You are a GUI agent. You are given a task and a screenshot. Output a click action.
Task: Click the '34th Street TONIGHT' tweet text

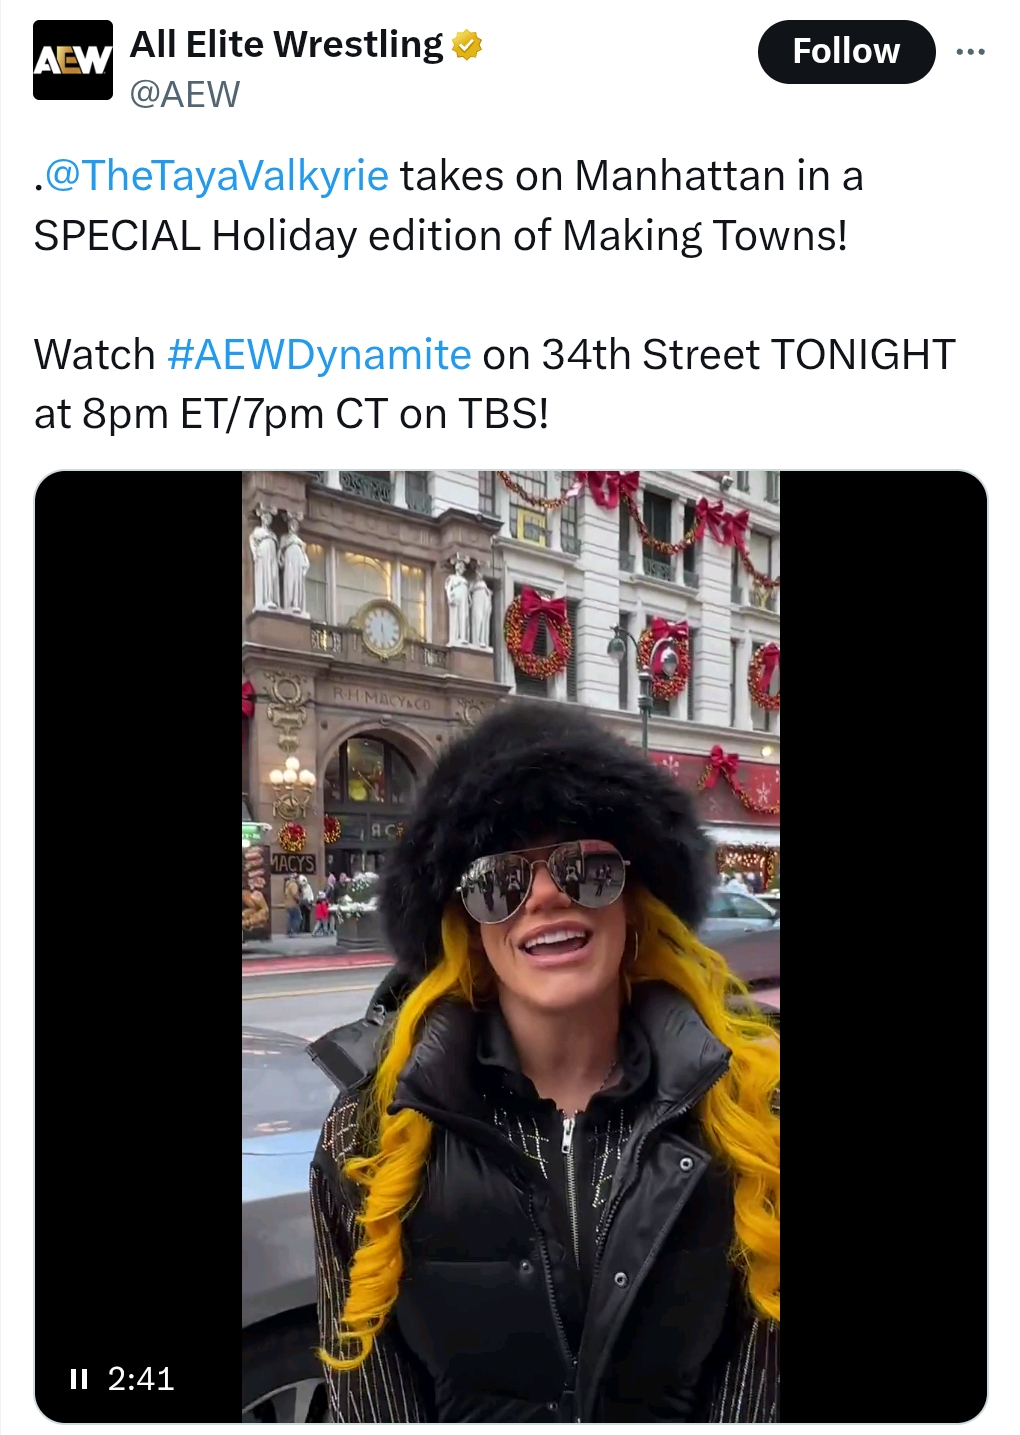pos(749,355)
